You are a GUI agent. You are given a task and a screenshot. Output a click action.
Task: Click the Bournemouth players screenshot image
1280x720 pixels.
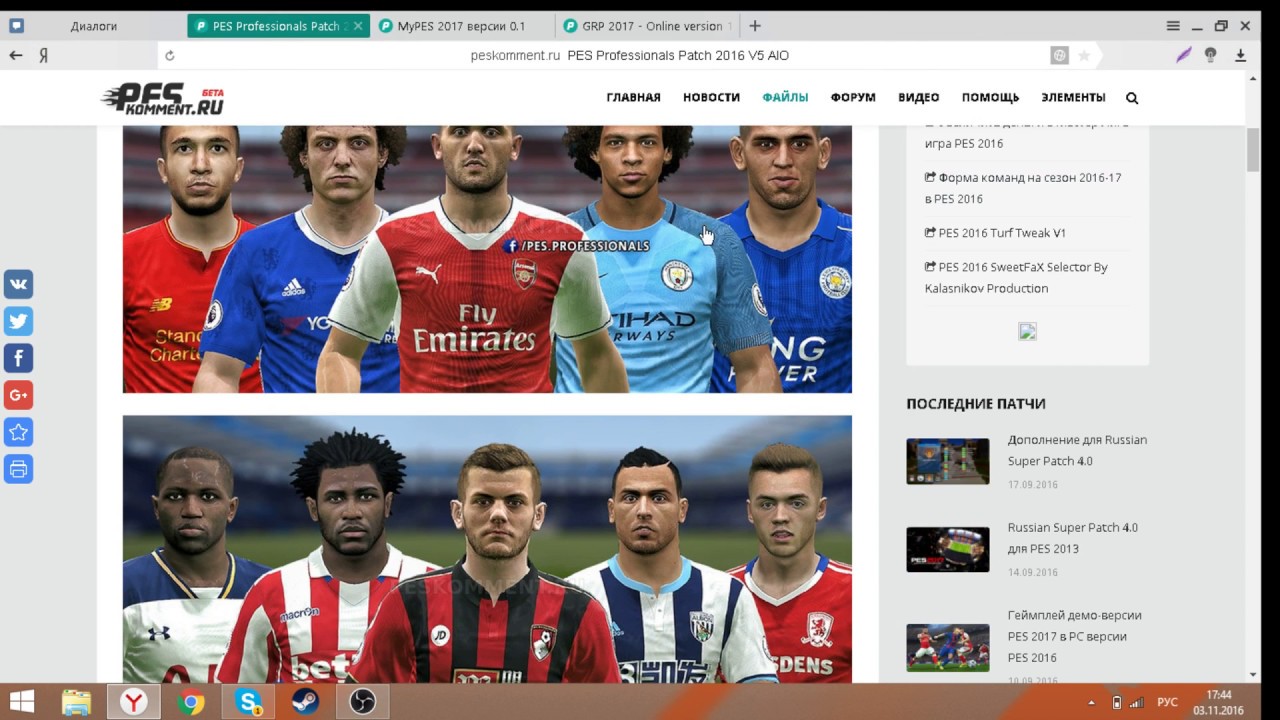click(487, 549)
